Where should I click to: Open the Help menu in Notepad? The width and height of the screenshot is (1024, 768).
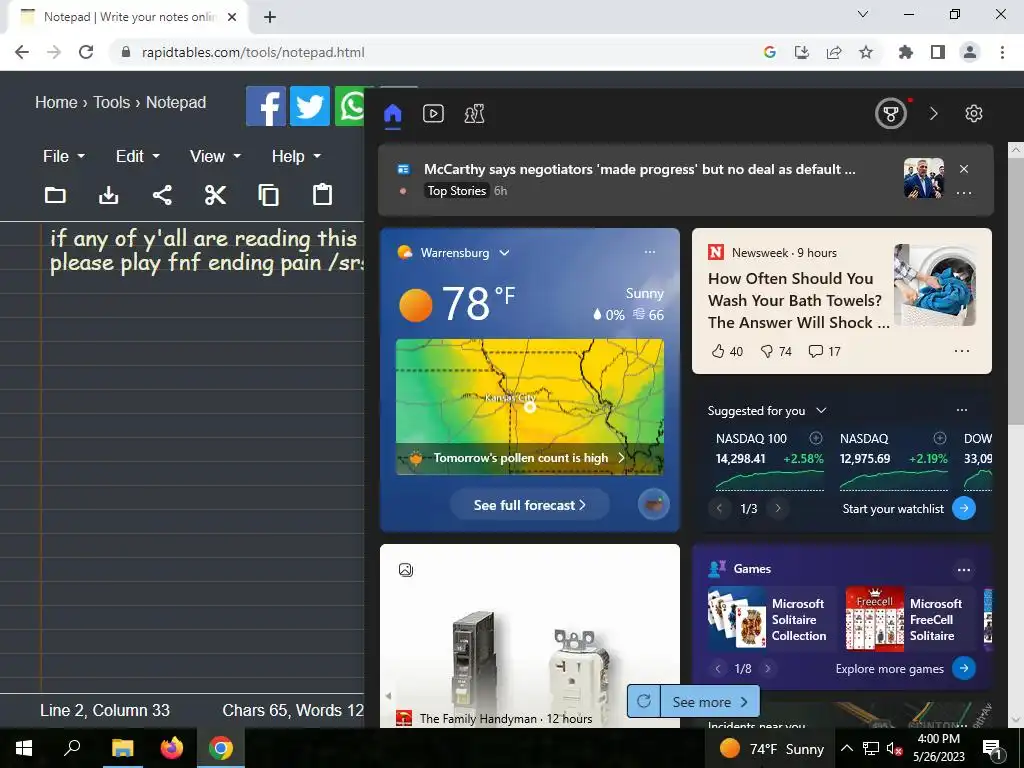(296, 157)
